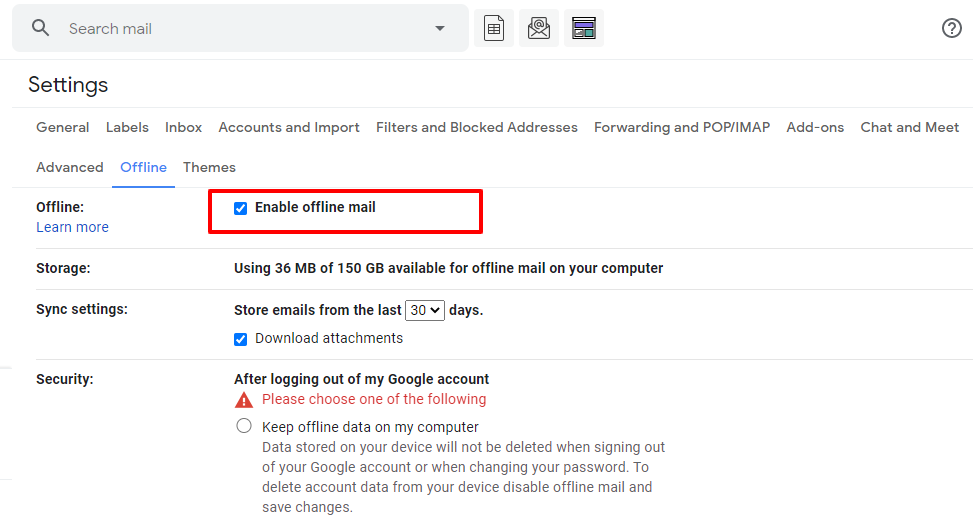Click inside the Search mail field

click(248, 29)
